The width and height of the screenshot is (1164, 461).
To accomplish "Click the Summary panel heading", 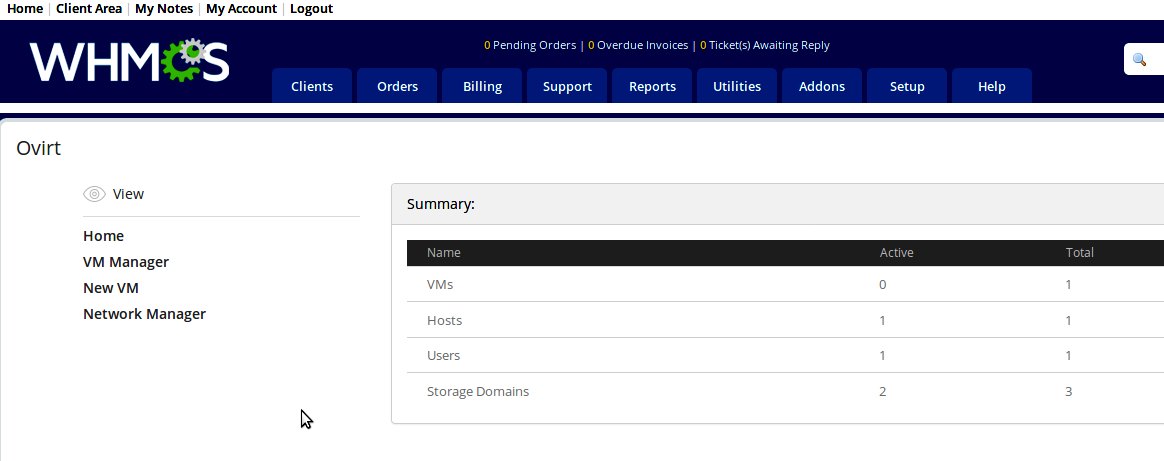I will pos(441,204).
